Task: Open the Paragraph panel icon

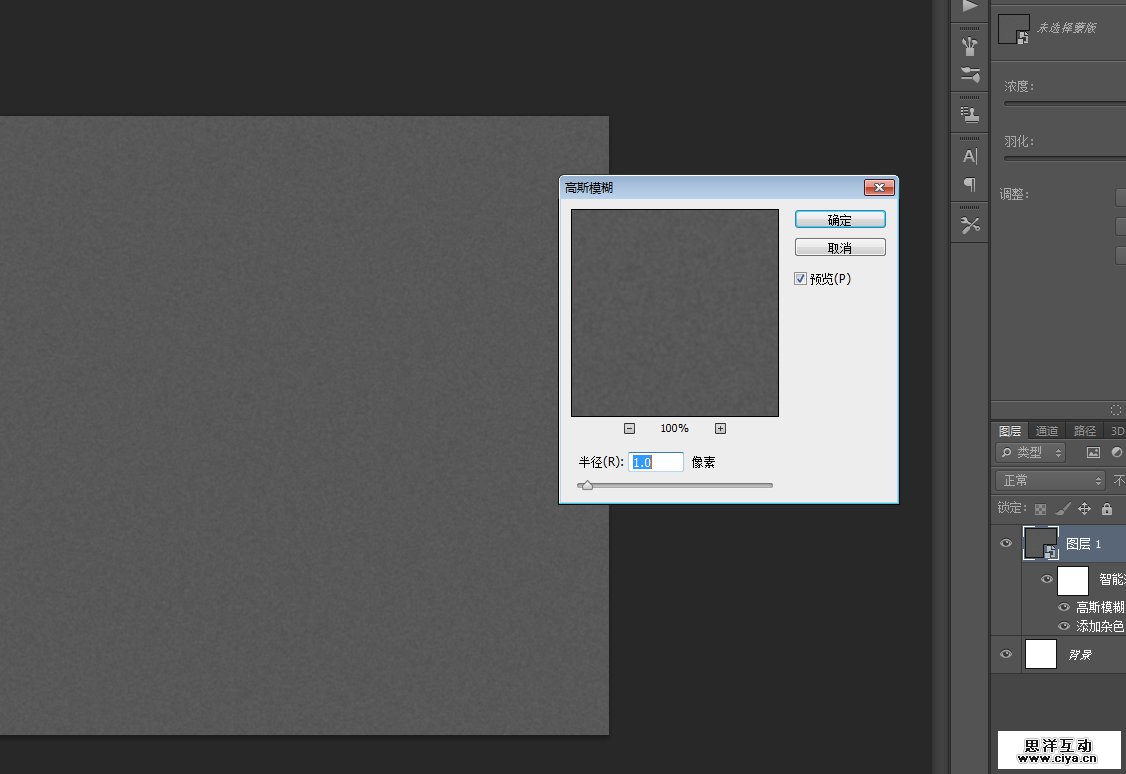Action: coord(969,185)
